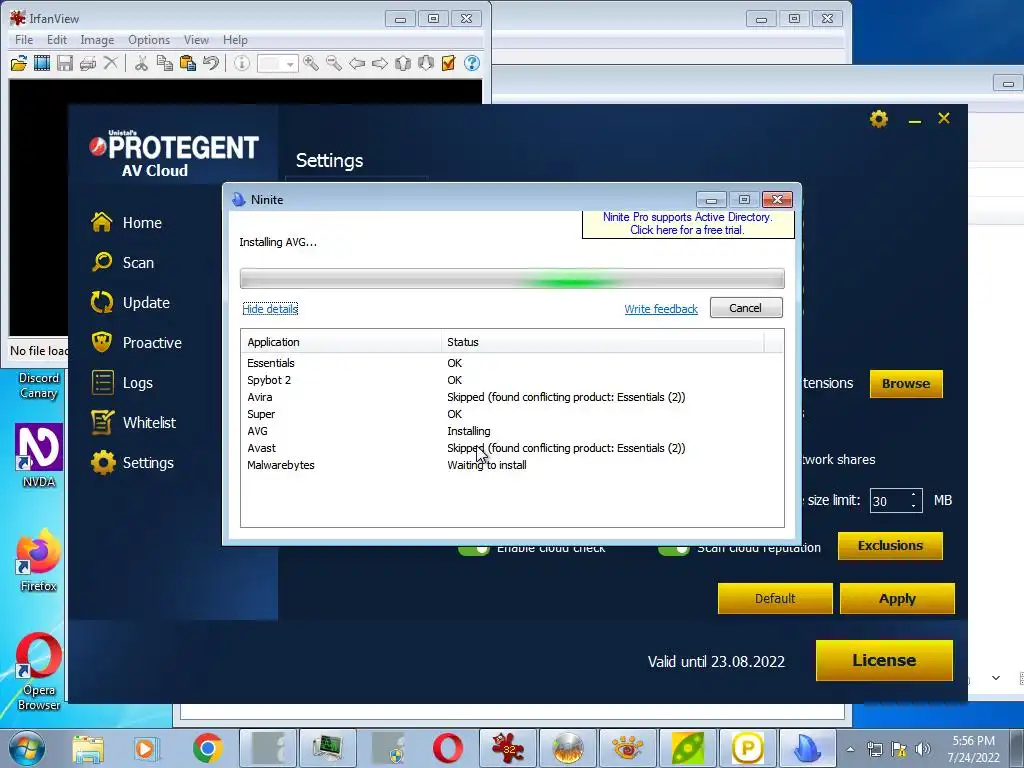Click the IrfanView image information icon

coord(242,63)
